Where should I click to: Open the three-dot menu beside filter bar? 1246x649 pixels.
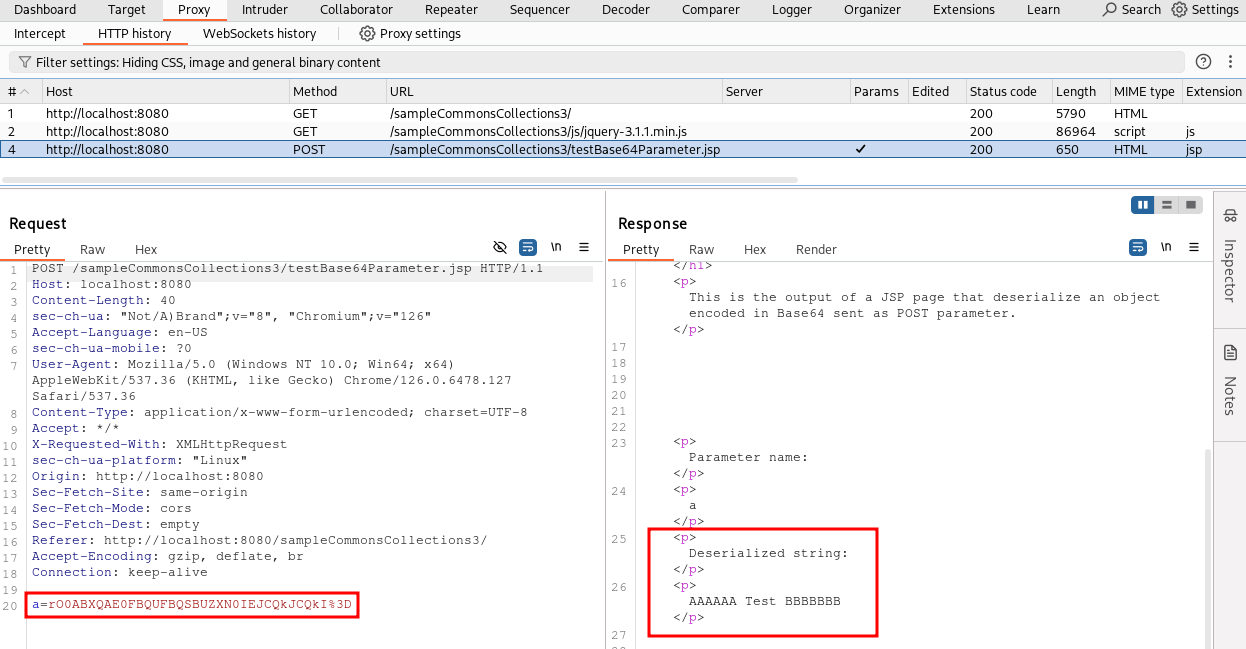click(x=1230, y=62)
